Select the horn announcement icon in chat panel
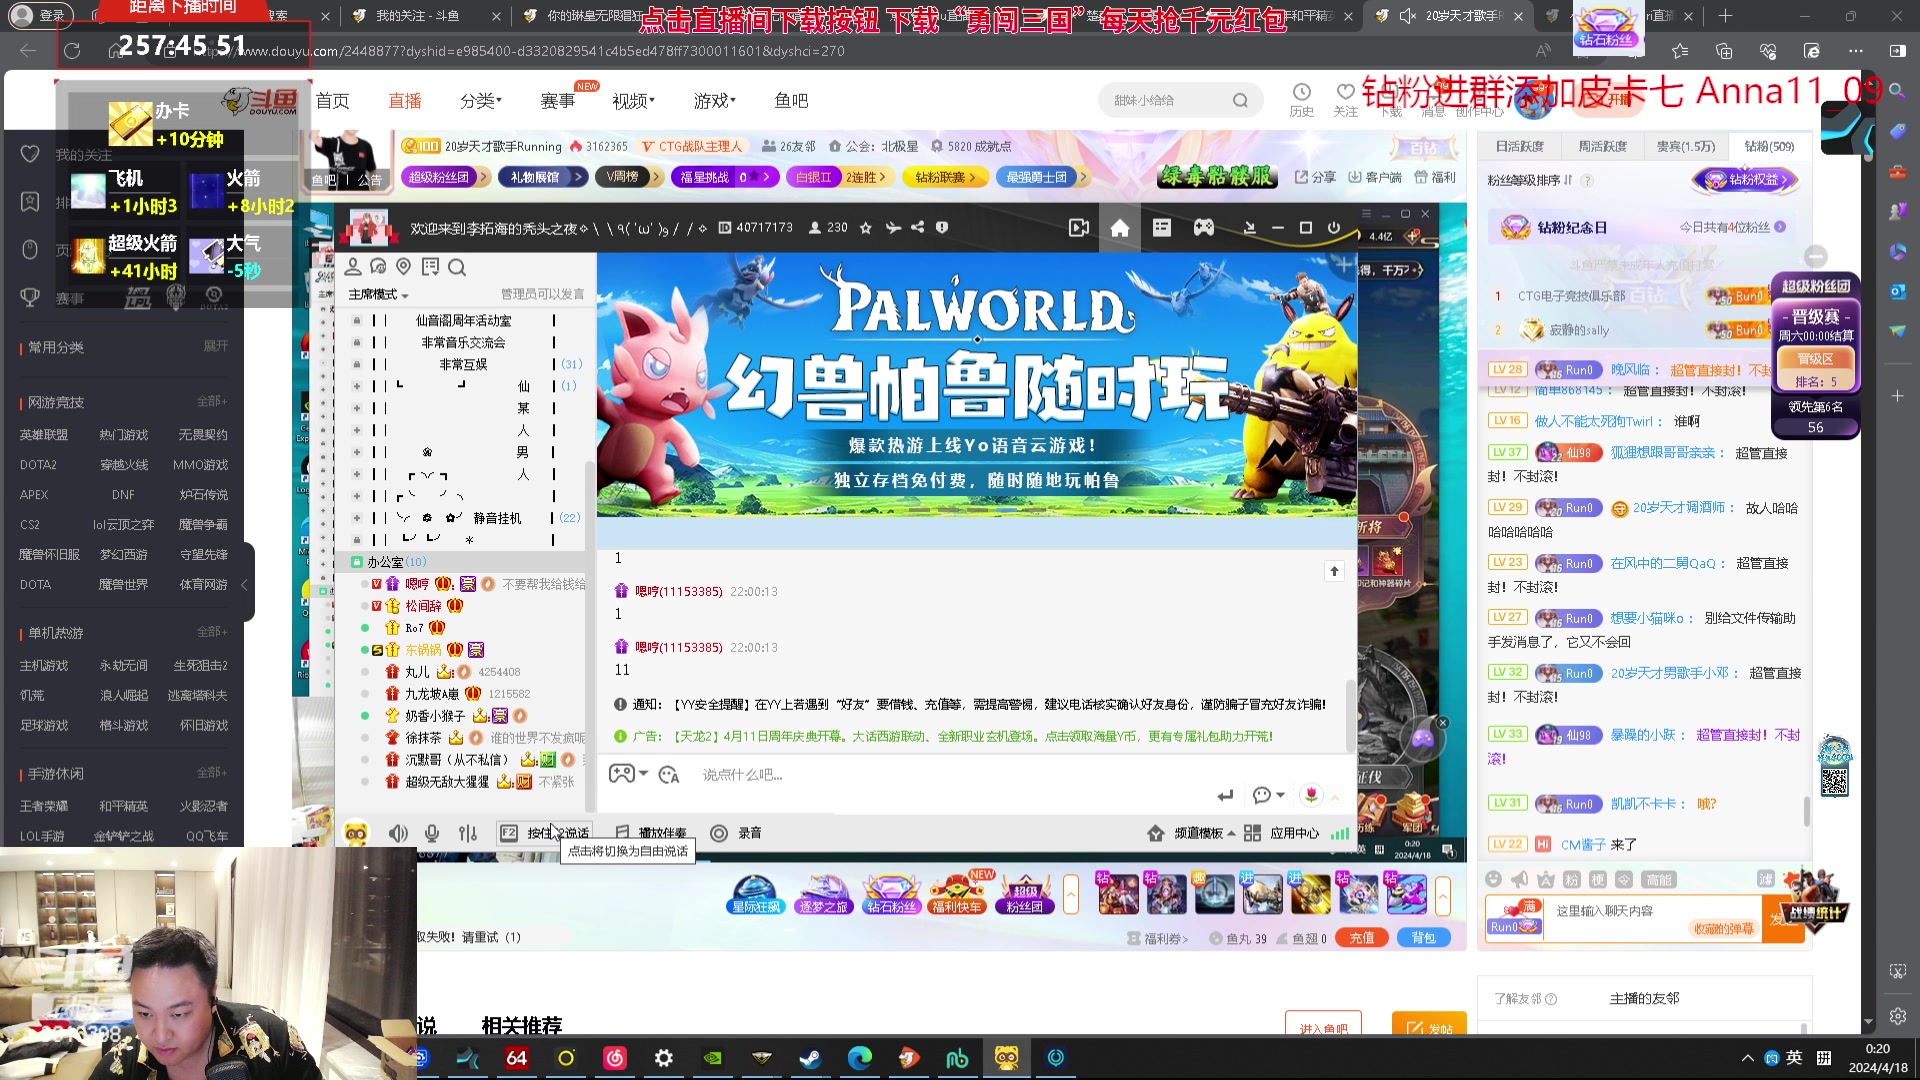Screen dimensions: 1920x1080 (x=1519, y=879)
